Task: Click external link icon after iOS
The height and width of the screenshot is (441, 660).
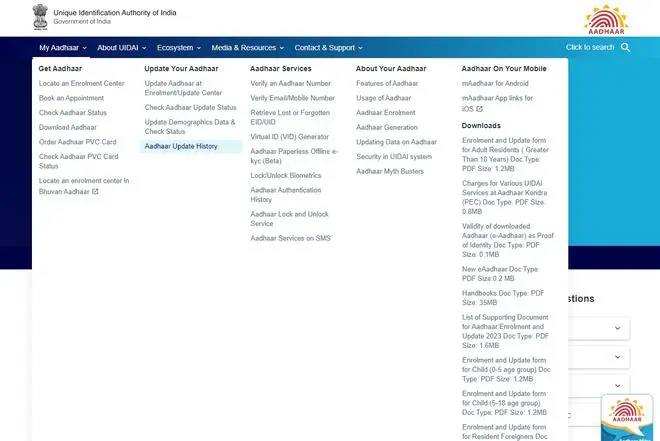Action: click(x=480, y=108)
